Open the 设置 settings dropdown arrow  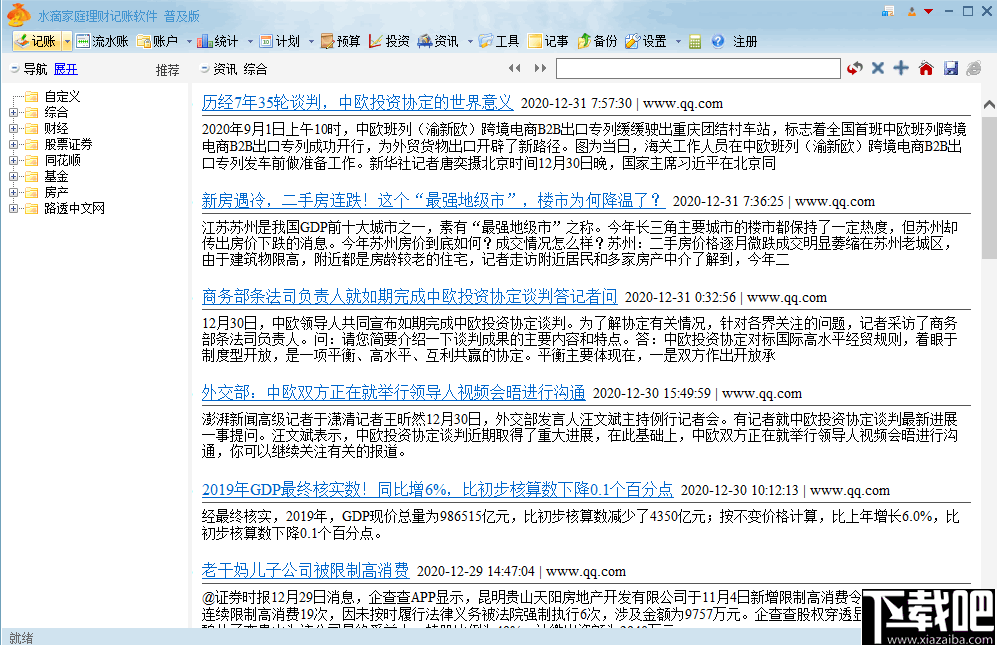[680, 41]
